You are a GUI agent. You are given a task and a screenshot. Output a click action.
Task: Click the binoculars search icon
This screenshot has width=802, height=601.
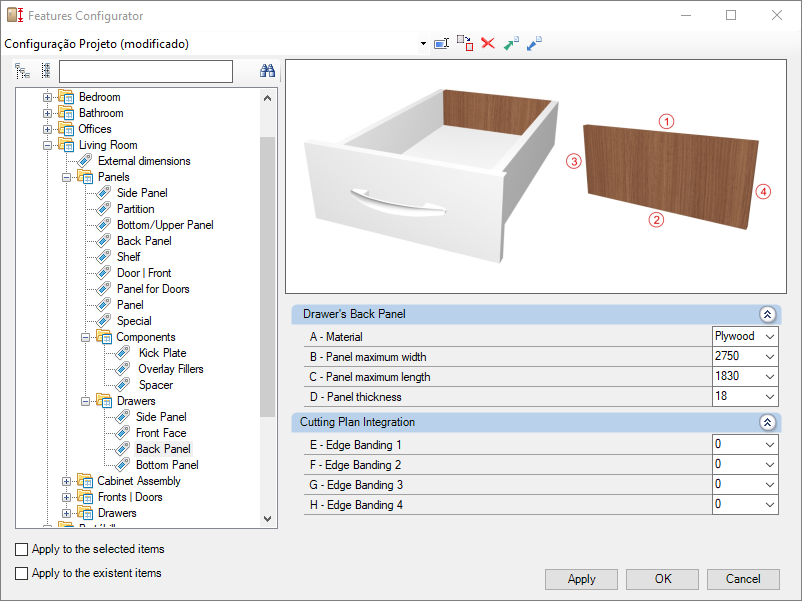pyautogui.click(x=267, y=71)
